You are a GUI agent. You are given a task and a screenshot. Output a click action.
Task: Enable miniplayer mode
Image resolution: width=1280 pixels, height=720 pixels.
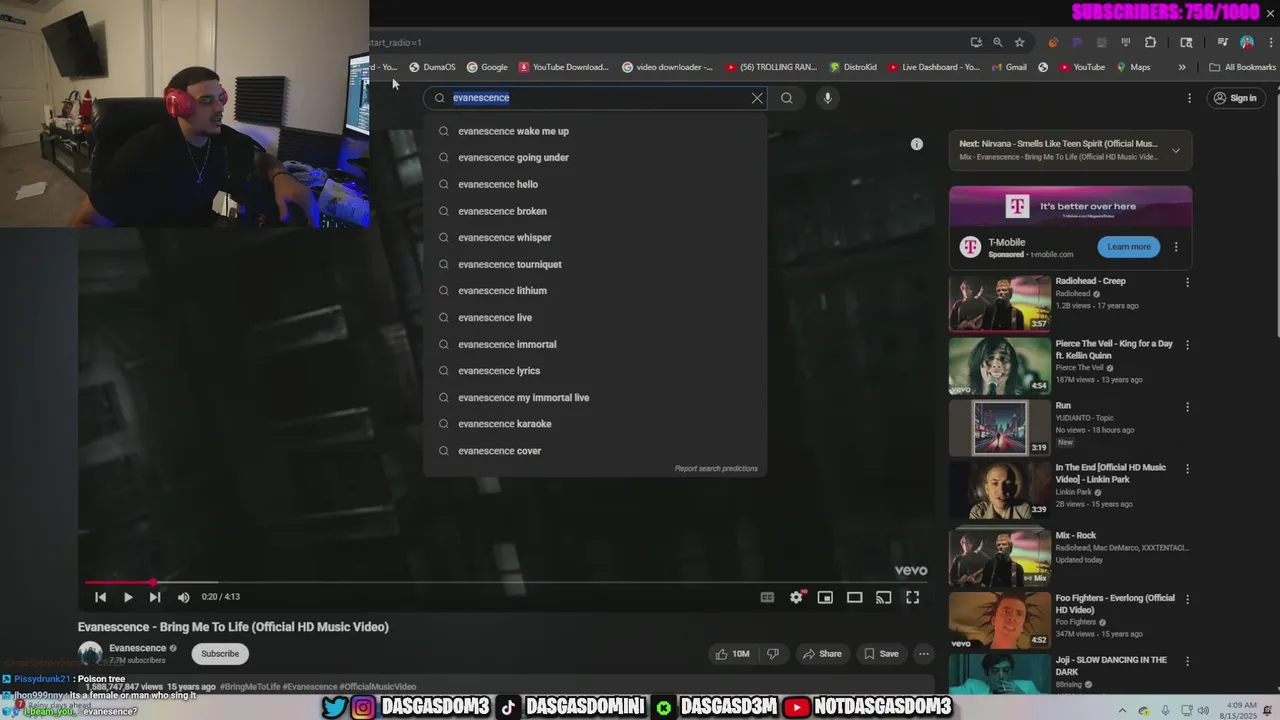825,597
